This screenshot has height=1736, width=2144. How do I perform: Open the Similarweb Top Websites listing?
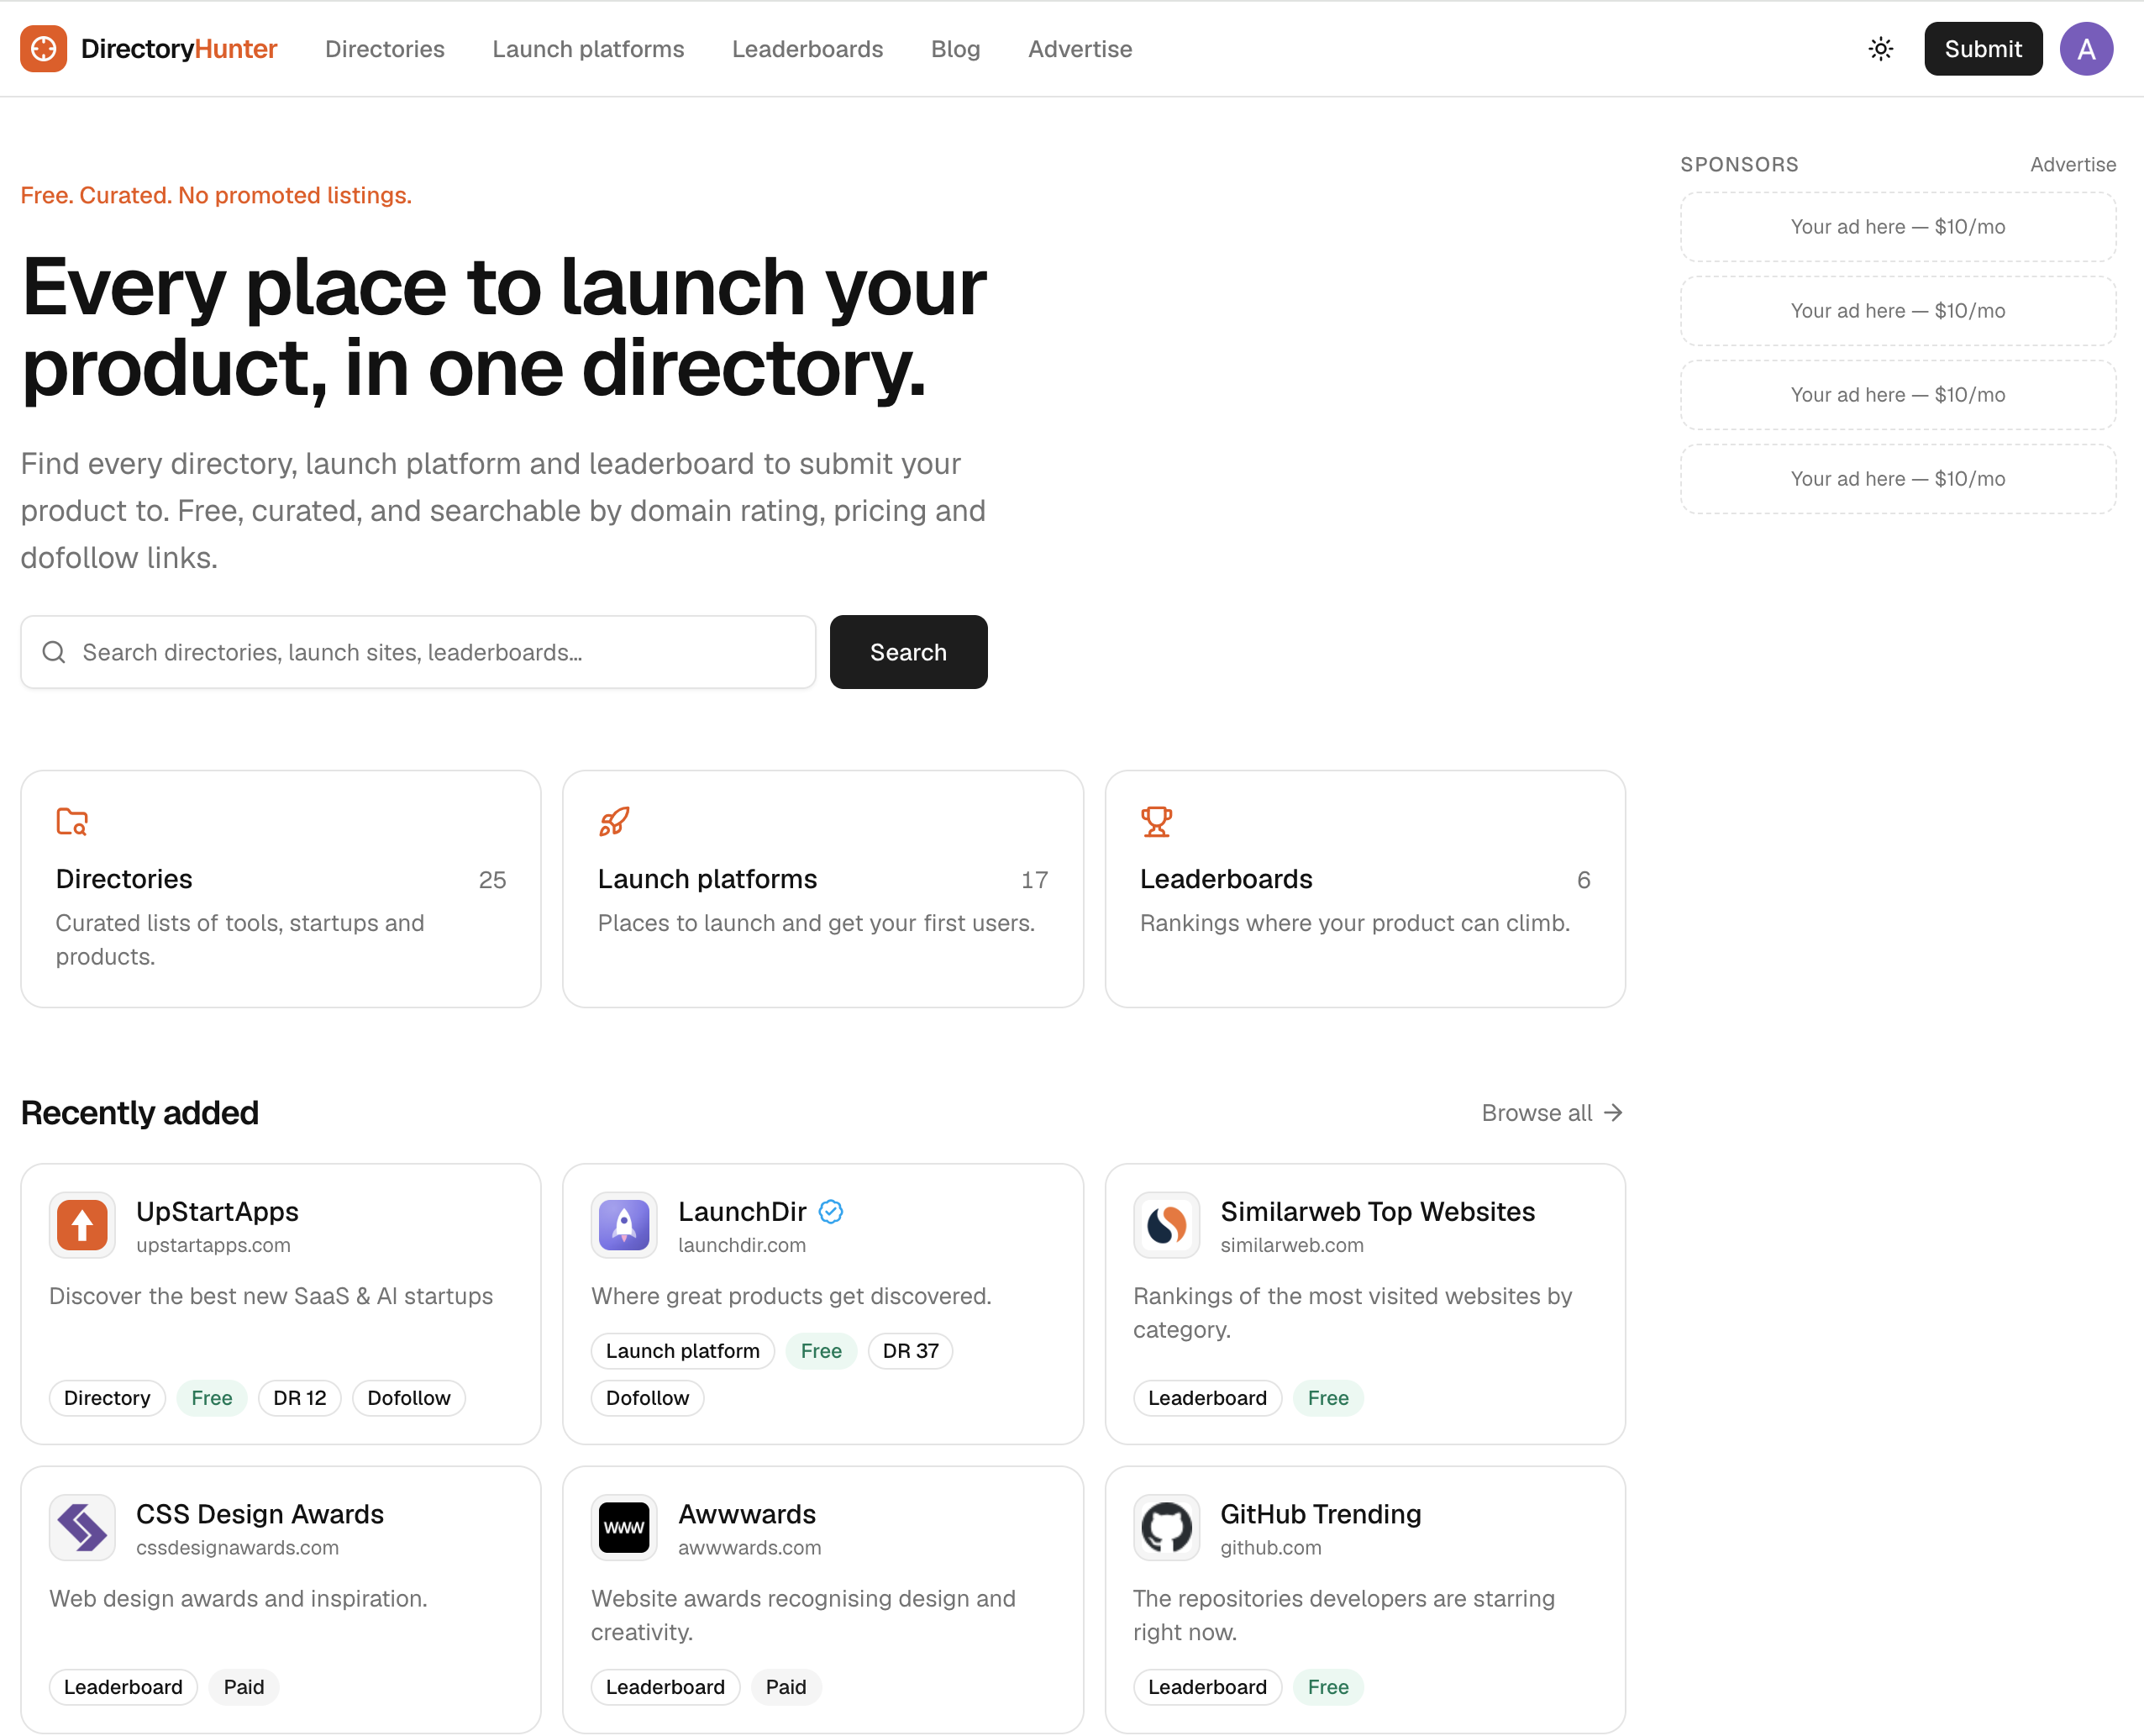click(x=1377, y=1211)
